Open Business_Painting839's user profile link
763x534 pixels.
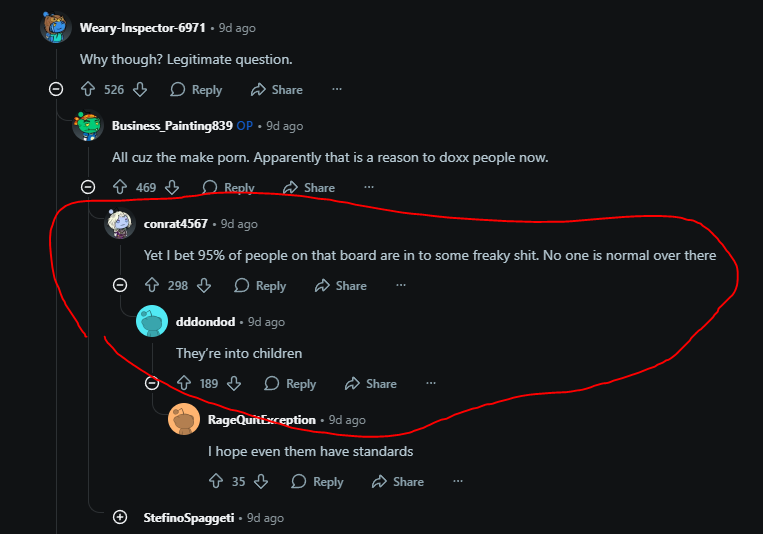coord(172,126)
